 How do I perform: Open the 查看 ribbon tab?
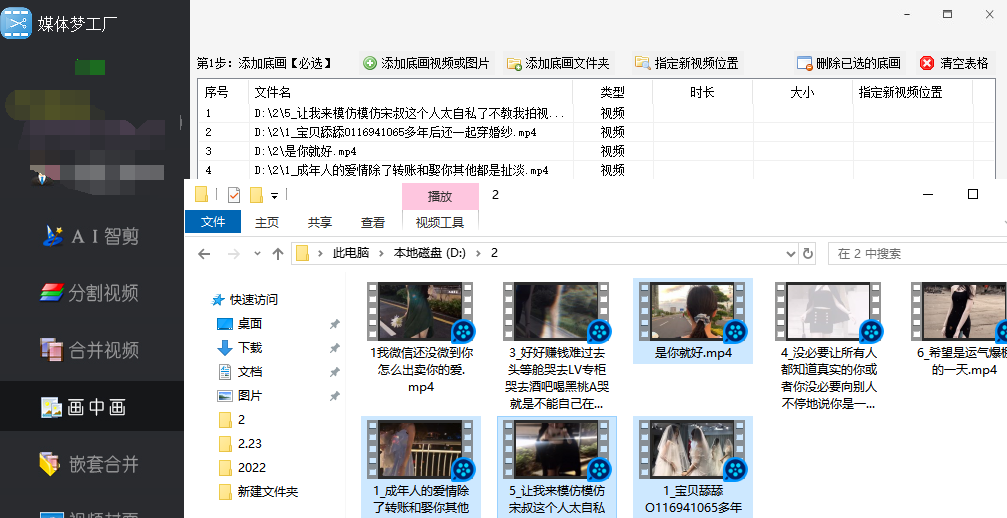372,222
